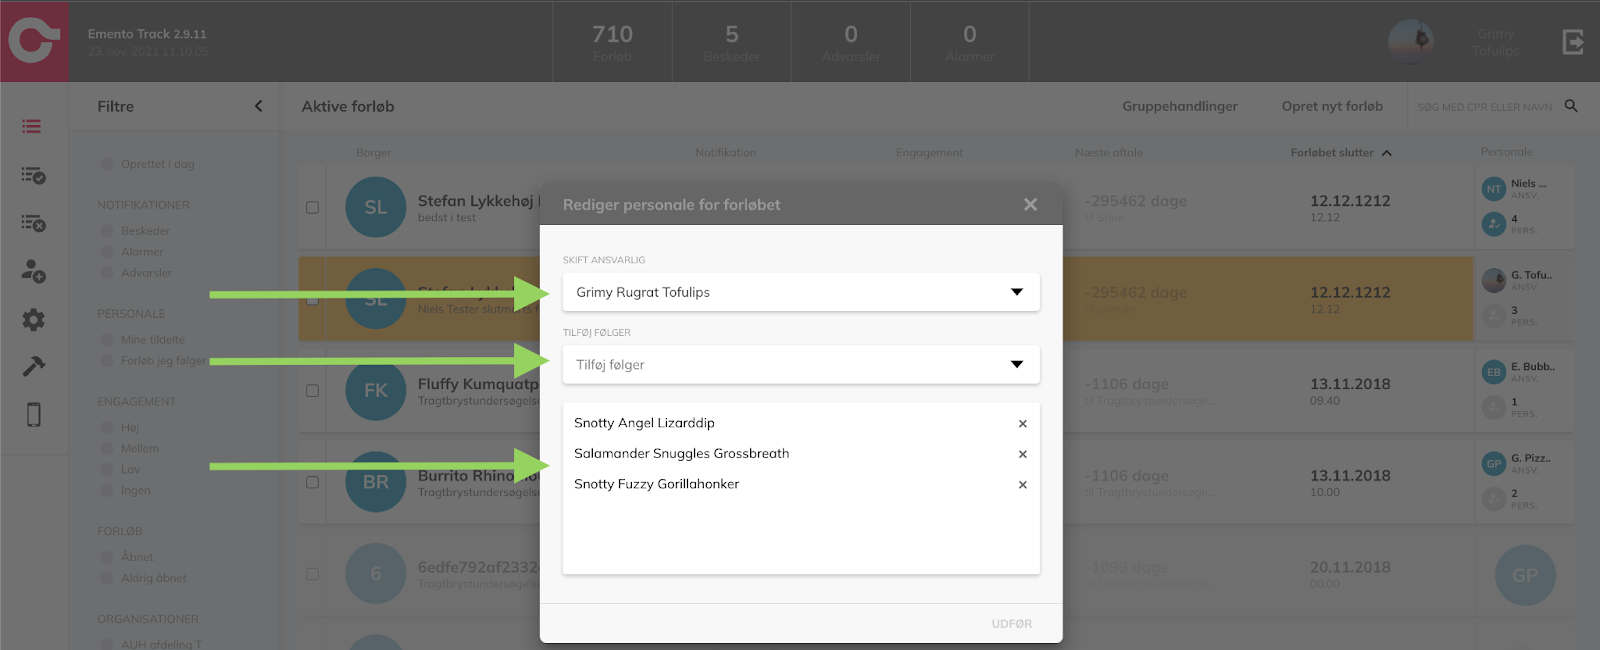The height and width of the screenshot is (650, 1600).
Task: Toggle the Ingen engagement filter
Action: coord(107,491)
